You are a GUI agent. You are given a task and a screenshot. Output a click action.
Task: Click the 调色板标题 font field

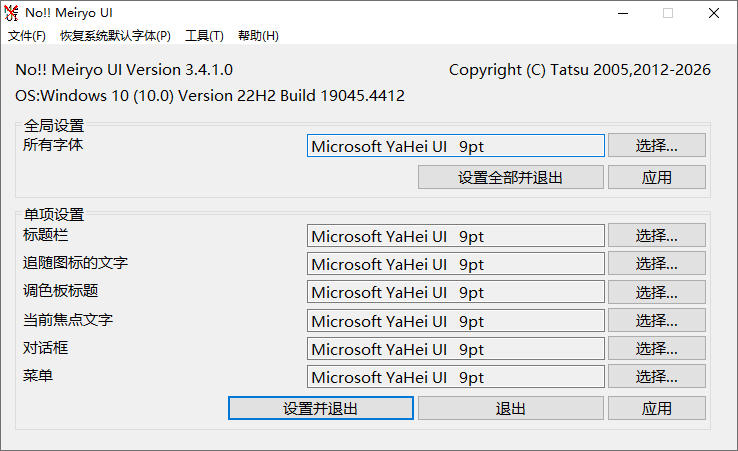click(x=456, y=292)
